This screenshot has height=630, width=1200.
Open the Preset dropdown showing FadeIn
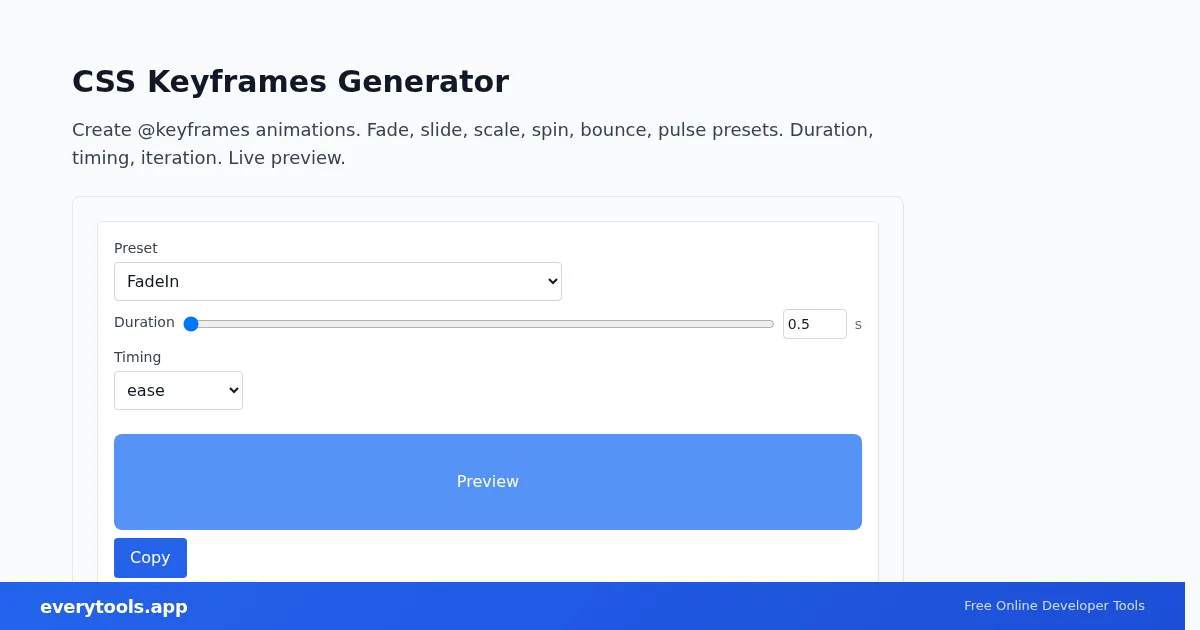(337, 281)
